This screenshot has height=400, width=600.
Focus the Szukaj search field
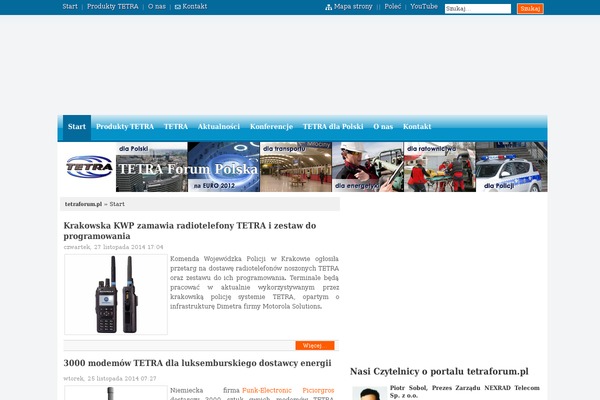478,8
